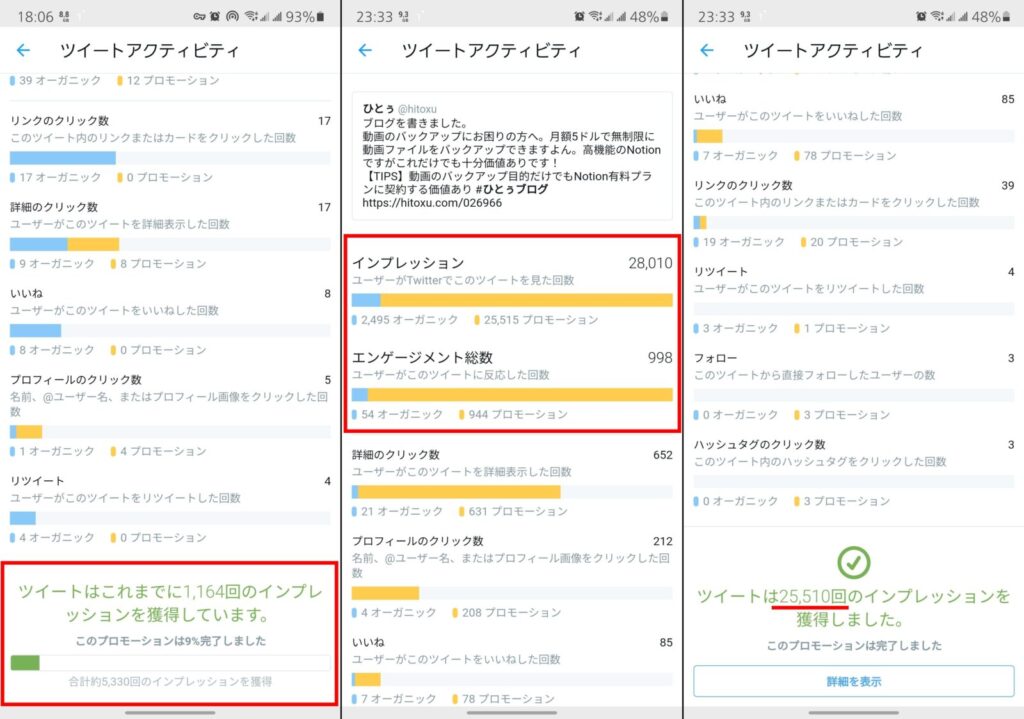1024x719 pixels.
Task: Tap the ハッシュタグのクリック数 row
Action: [x=854, y=473]
